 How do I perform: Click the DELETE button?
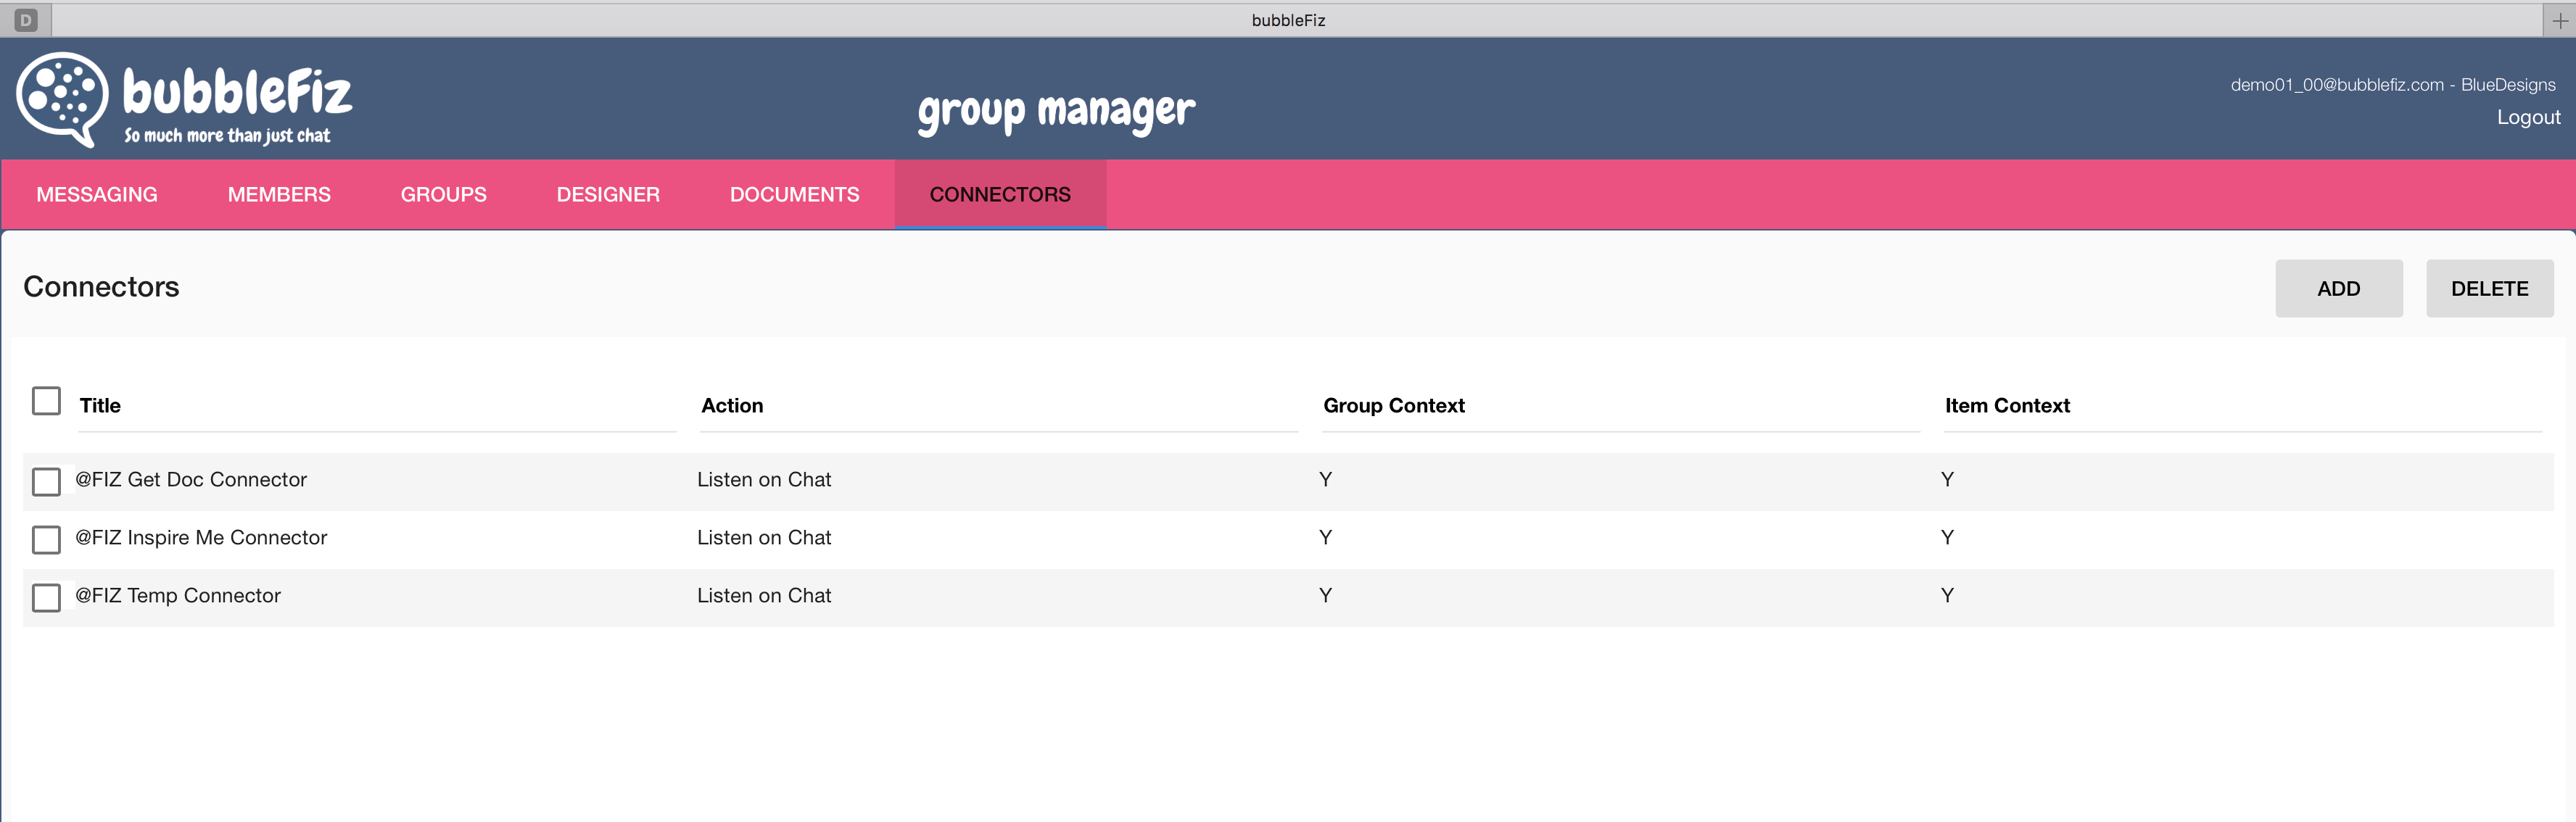point(2489,289)
